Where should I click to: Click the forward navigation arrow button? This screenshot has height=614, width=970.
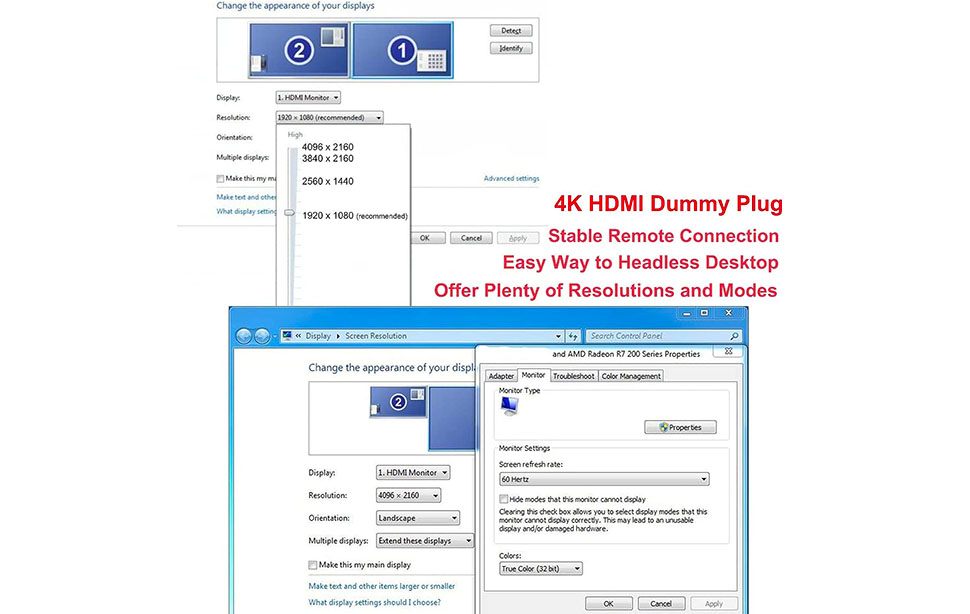[x=263, y=336]
